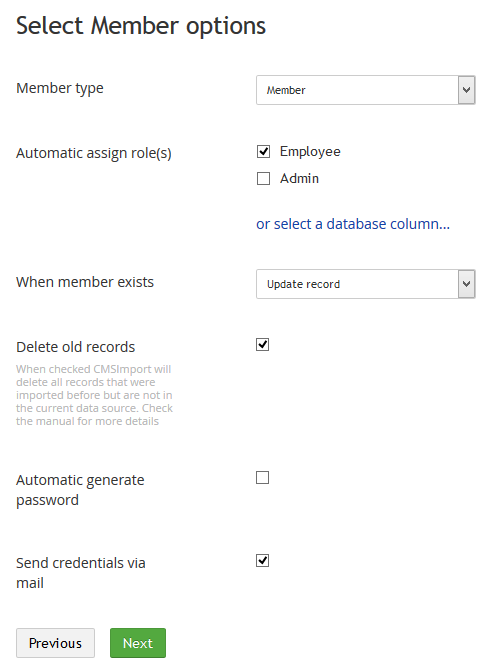This screenshot has height=672, width=499.
Task: Continue with the green Next button
Action: point(138,643)
